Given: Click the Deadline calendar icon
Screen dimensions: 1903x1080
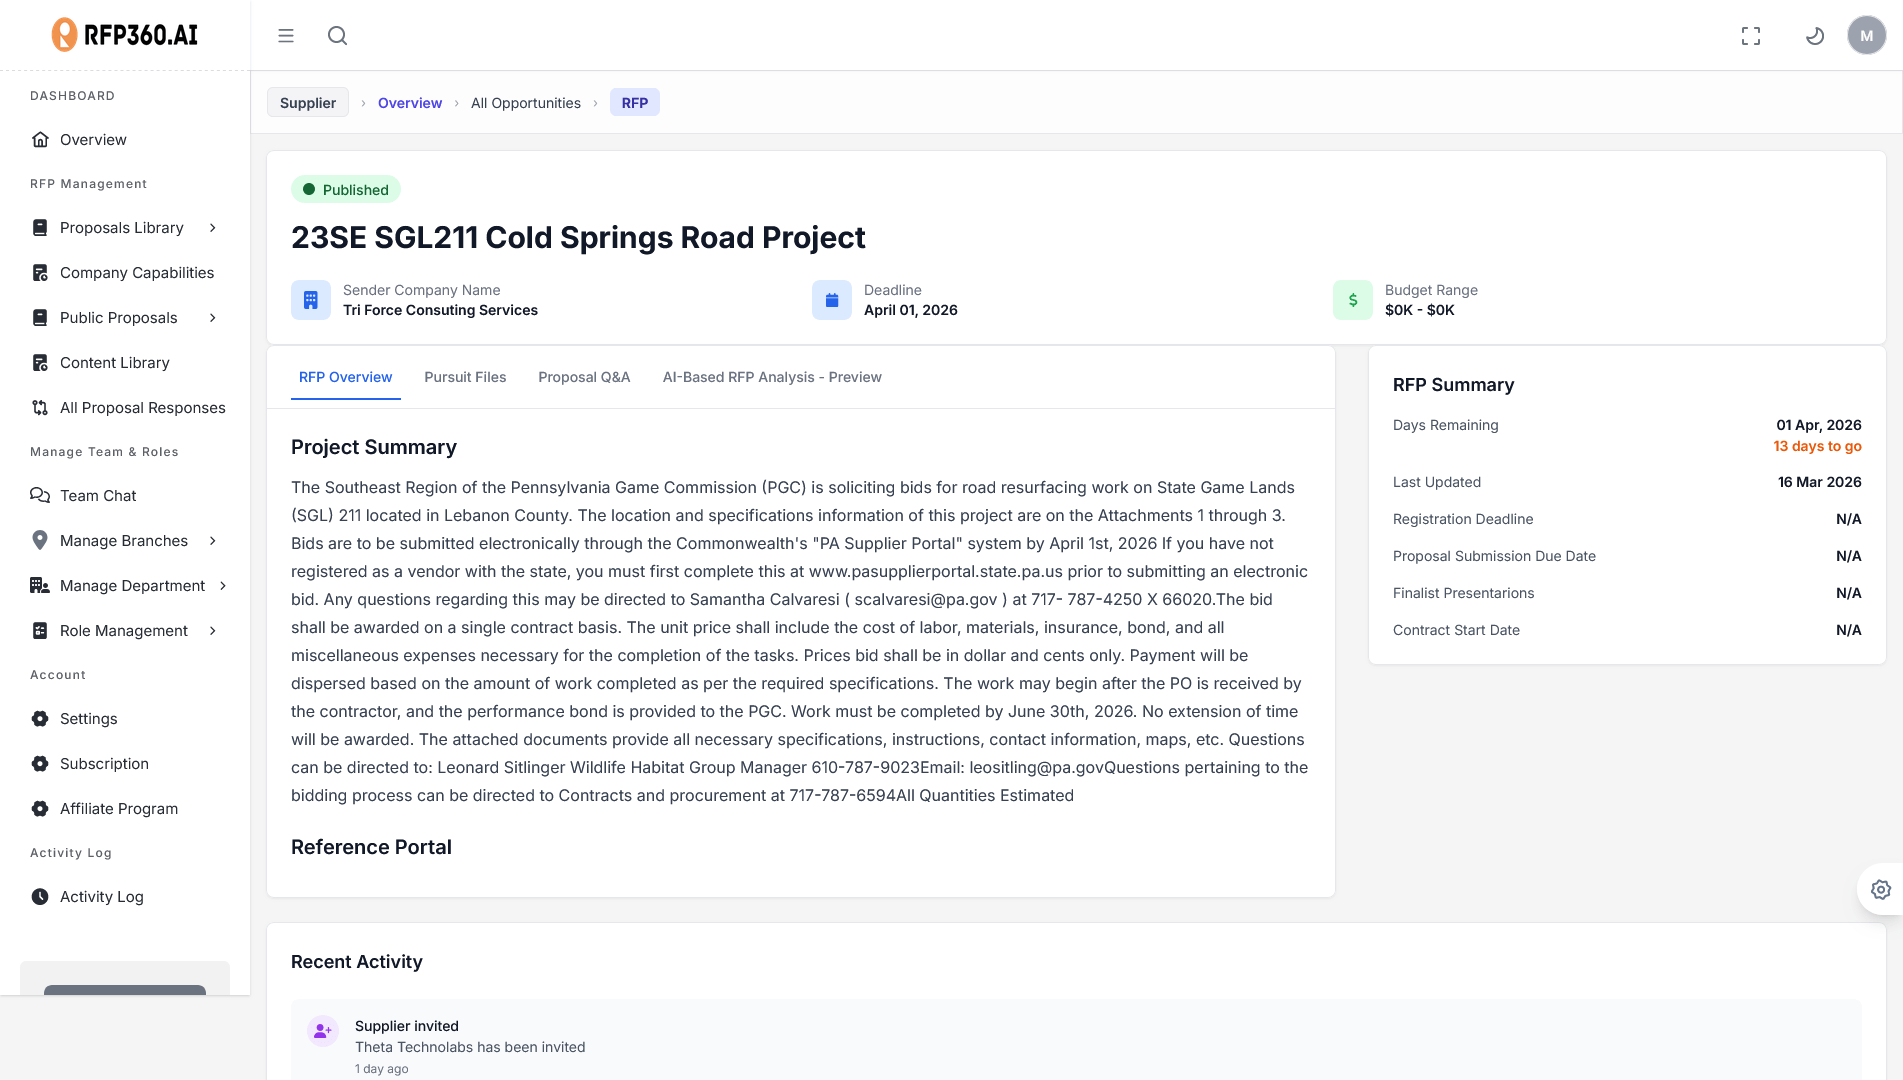Looking at the screenshot, I should pyautogui.click(x=831, y=300).
